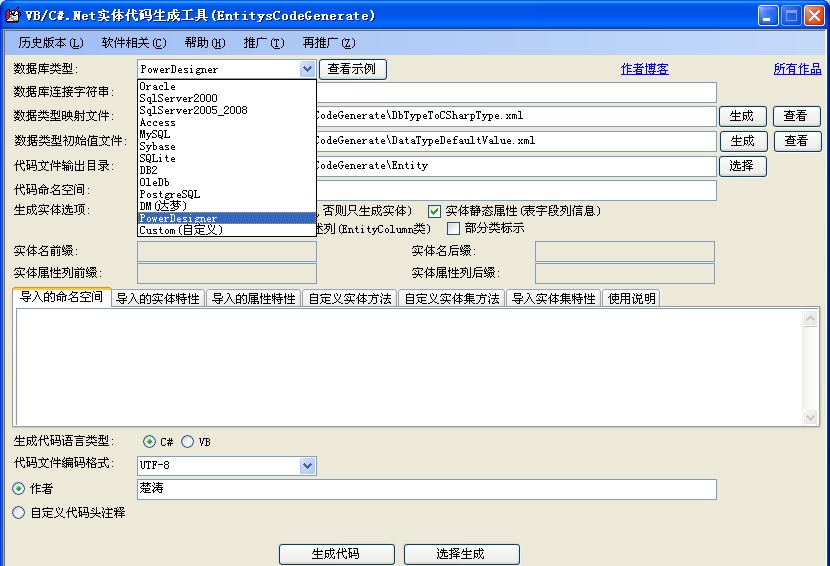
Task: Open the 帮助 menu
Action: coord(204,43)
